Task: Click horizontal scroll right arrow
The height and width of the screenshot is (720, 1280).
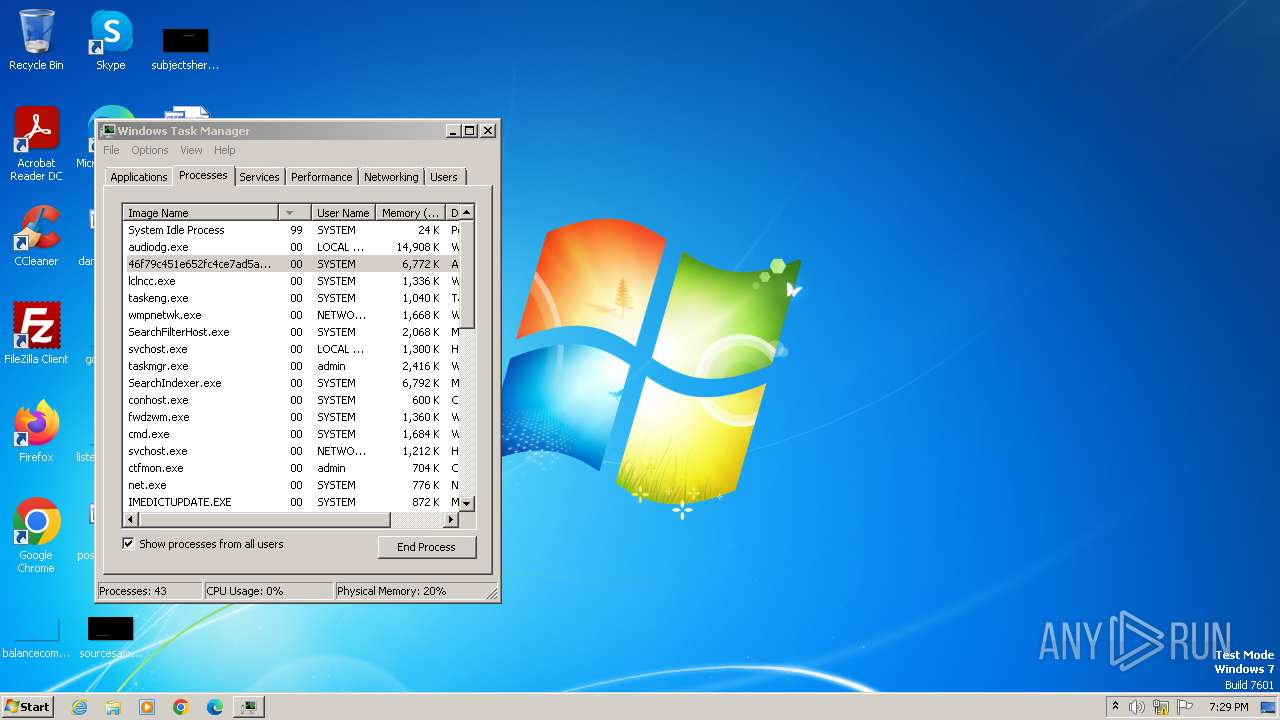Action: tap(451, 520)
